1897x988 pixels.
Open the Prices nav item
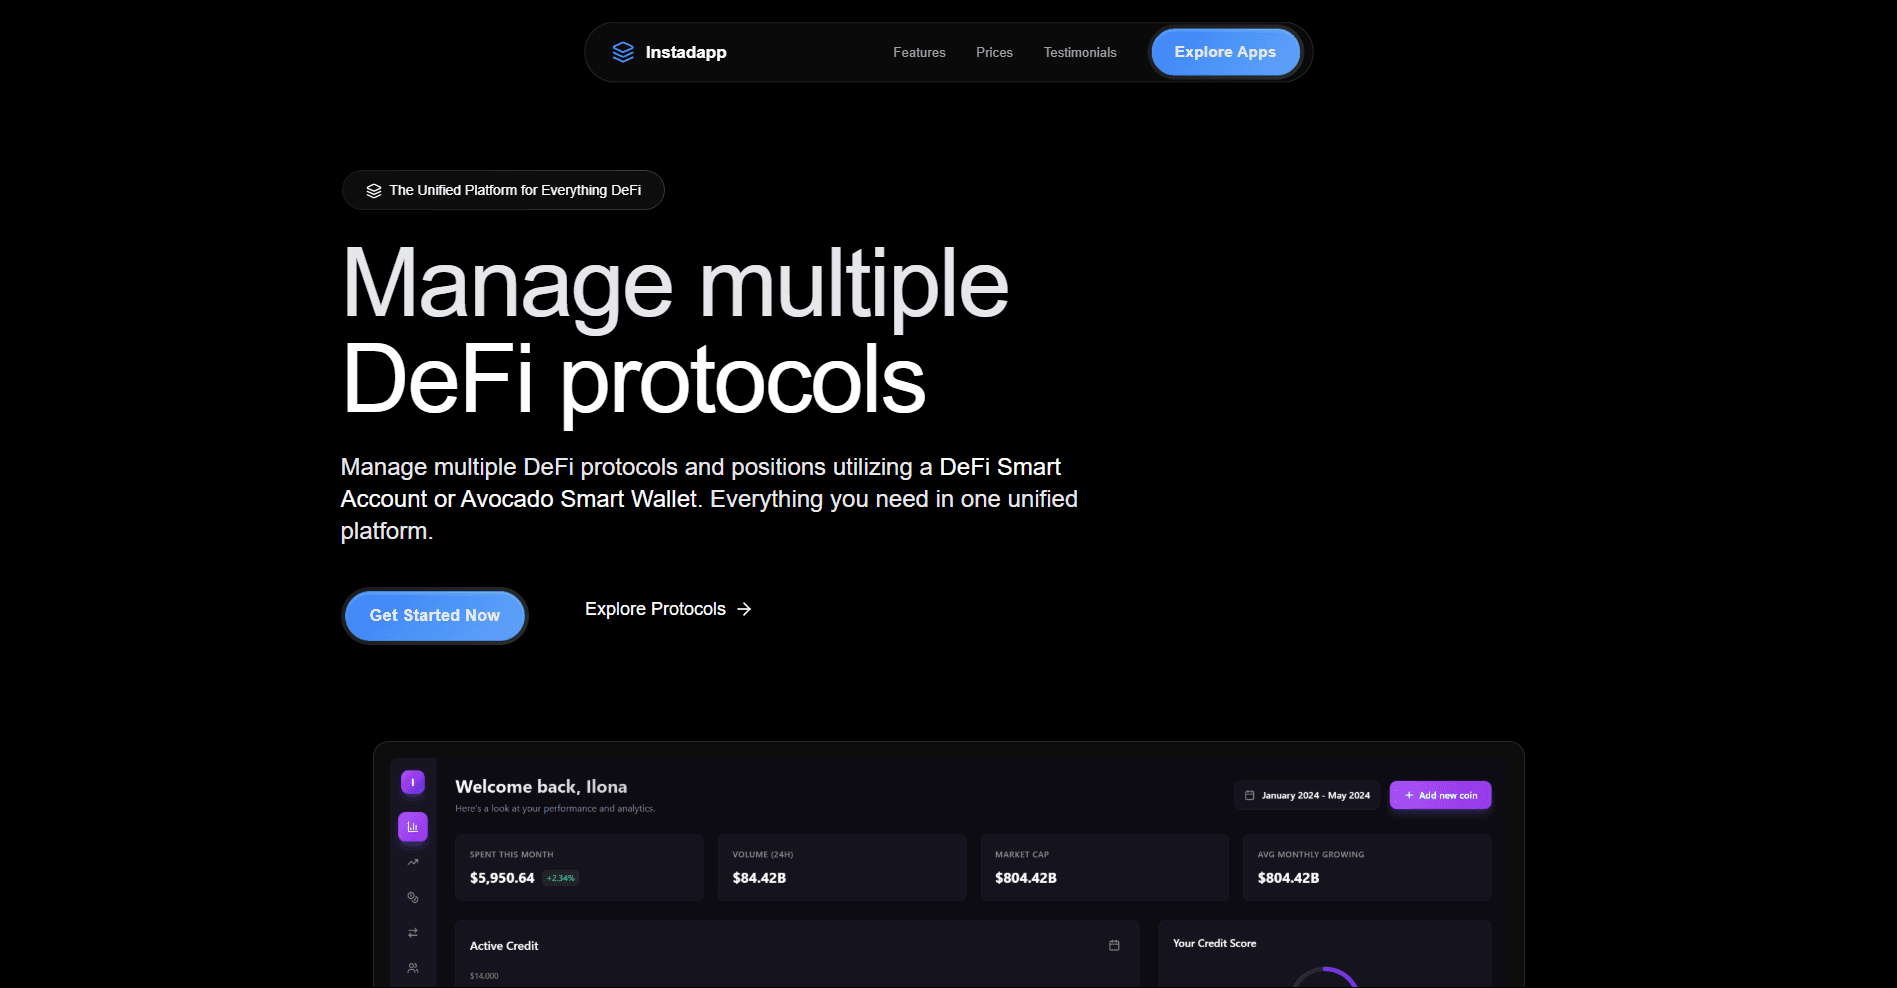(x=994, y=52)
